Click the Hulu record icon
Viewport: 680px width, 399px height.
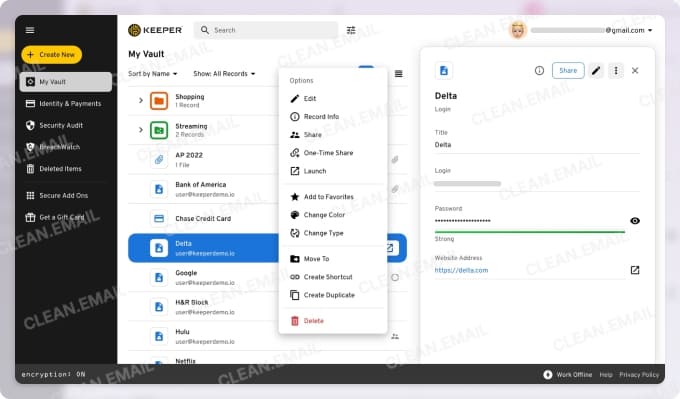159,336
